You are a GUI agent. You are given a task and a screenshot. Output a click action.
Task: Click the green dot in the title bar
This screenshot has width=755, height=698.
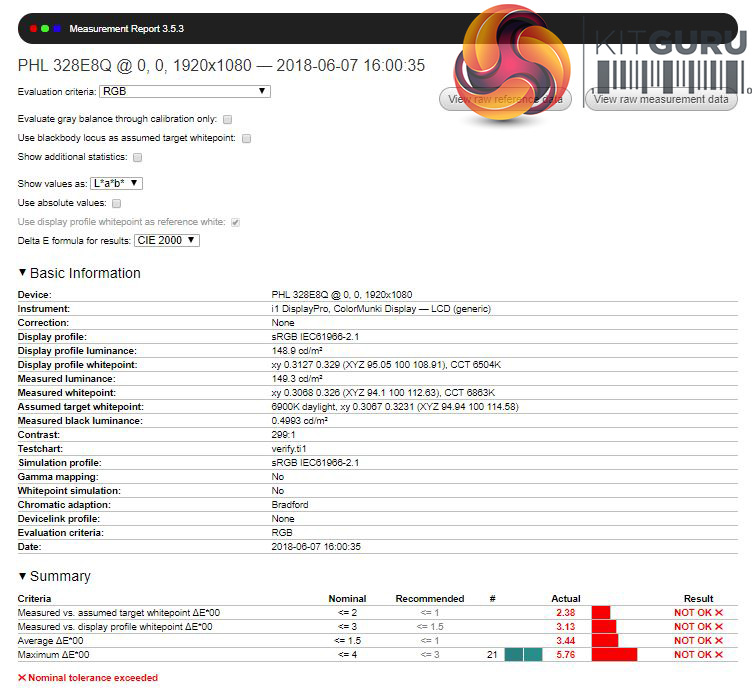[x=45, y=29]
